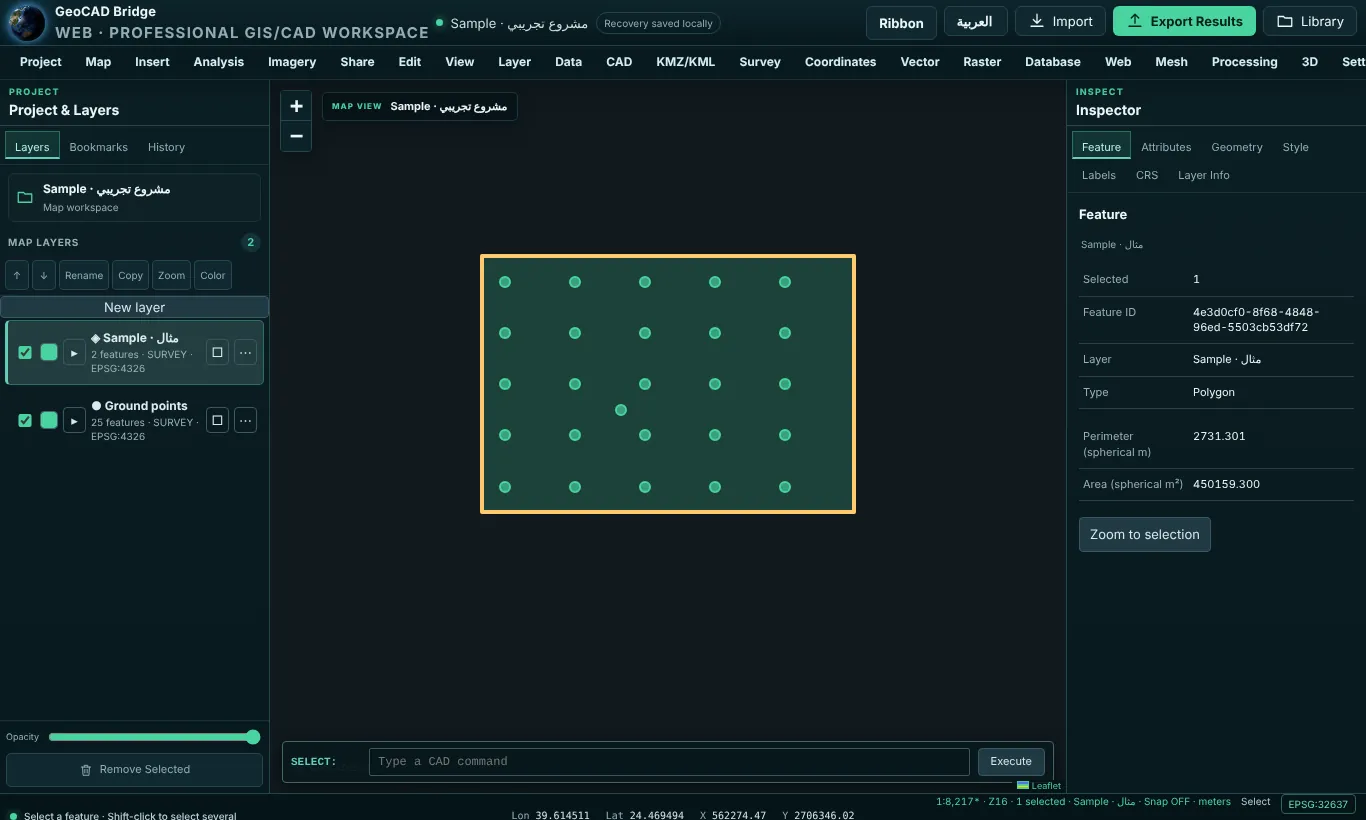Click the Rename layer button
This screenshot has width=1366, height=820.
pos(84,275)
